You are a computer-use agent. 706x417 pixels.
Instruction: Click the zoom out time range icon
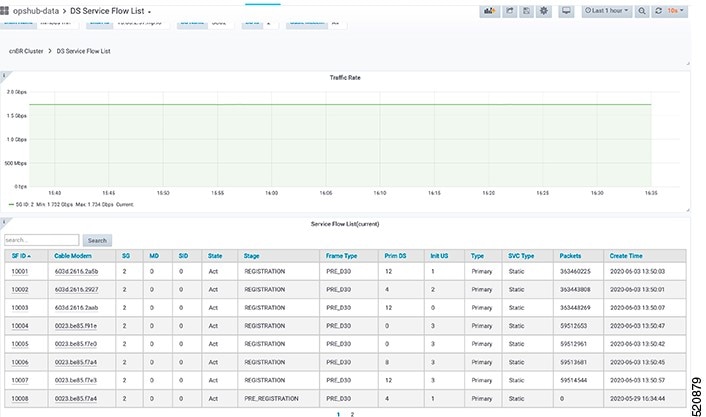tap(642, 11)
